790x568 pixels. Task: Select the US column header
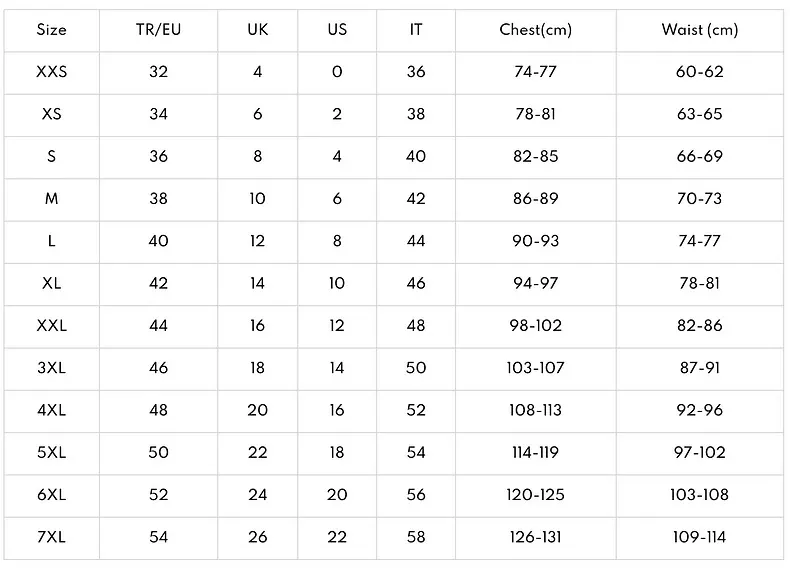pyautogui.click(x=337, y=30)
